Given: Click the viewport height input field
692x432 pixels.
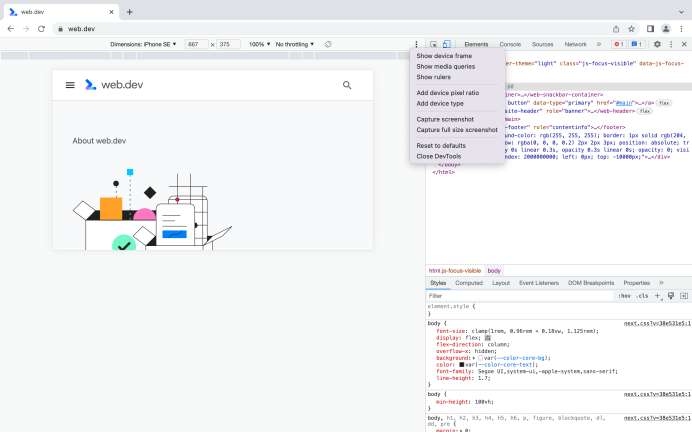Looking at the screenshot, I should click(228, 44).
